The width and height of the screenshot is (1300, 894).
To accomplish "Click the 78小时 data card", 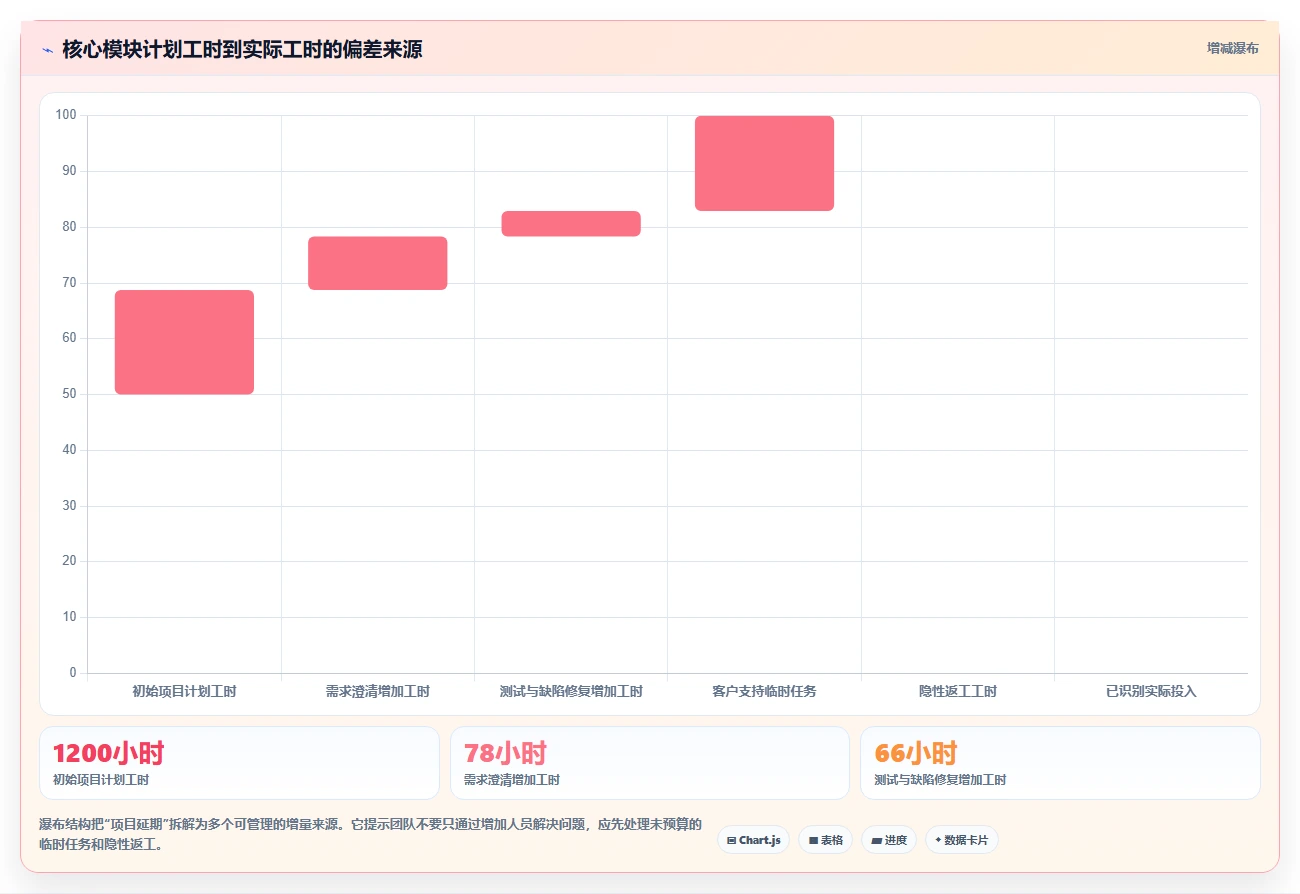I will (x=650, y=763).
